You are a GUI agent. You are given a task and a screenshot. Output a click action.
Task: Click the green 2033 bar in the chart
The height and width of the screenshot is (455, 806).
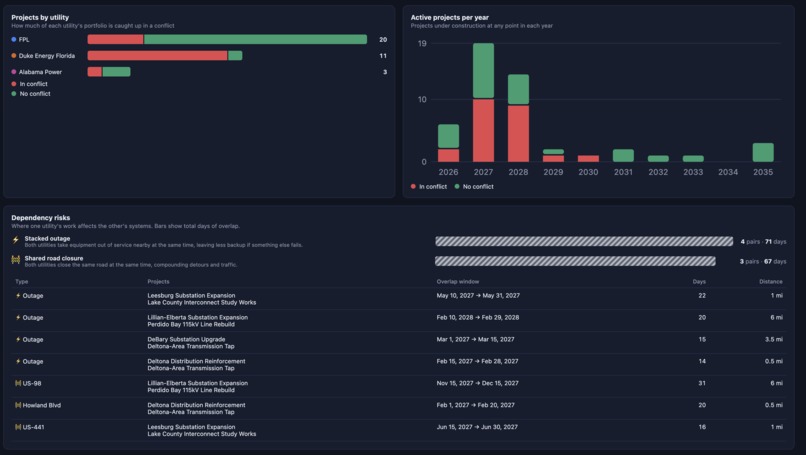click(x=693, y=159)
